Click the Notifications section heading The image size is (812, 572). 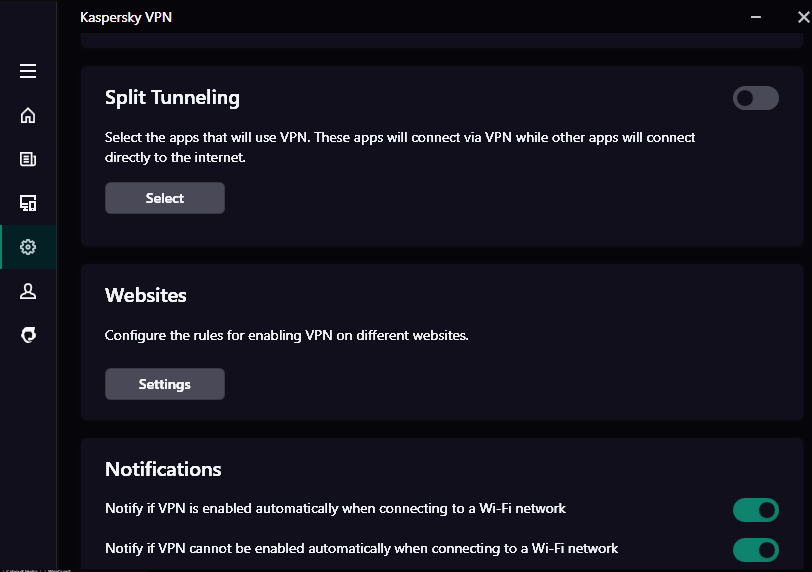click(163, 469)
